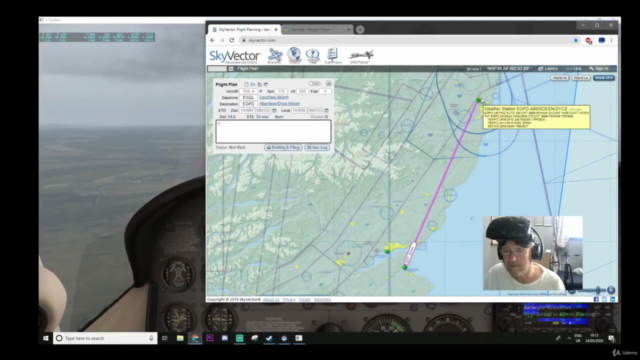Open the Airports section in SkyVector header
Viewport: 640px width, 360px height.
275,56
